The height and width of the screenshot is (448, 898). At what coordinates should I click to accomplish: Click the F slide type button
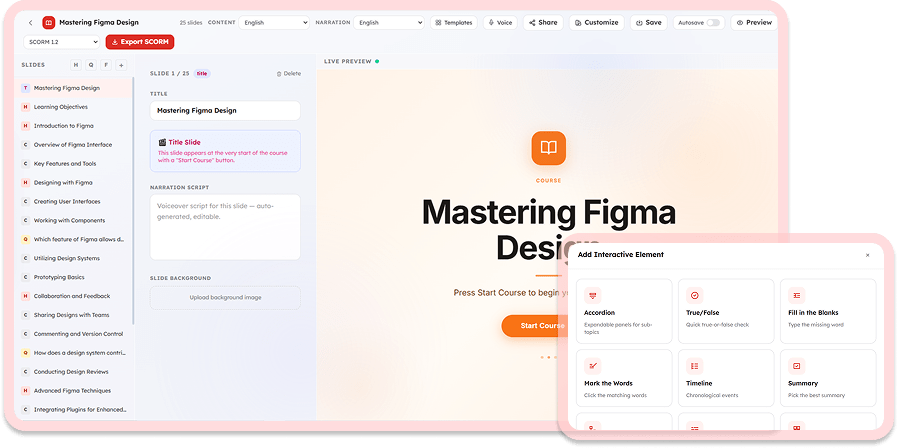click(x=105, y=65)
